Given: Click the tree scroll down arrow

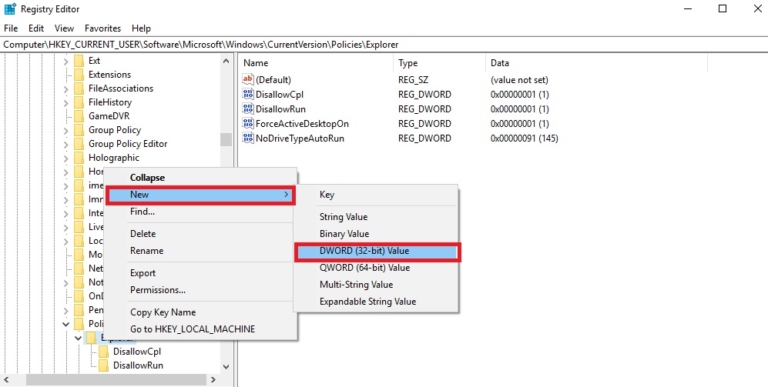Looking at the screenshot, I should point(226,366).
